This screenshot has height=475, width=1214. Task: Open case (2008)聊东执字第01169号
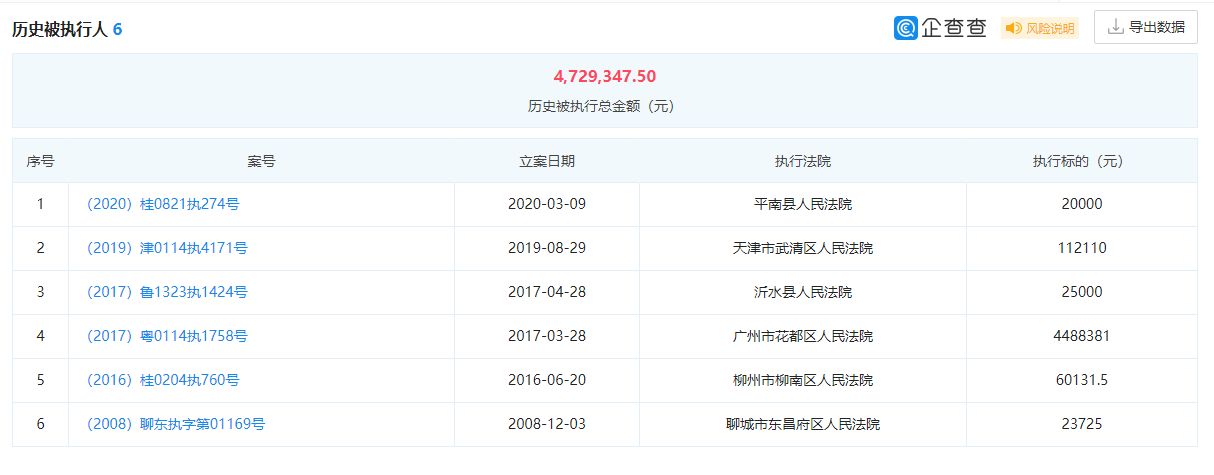(174, 424)
